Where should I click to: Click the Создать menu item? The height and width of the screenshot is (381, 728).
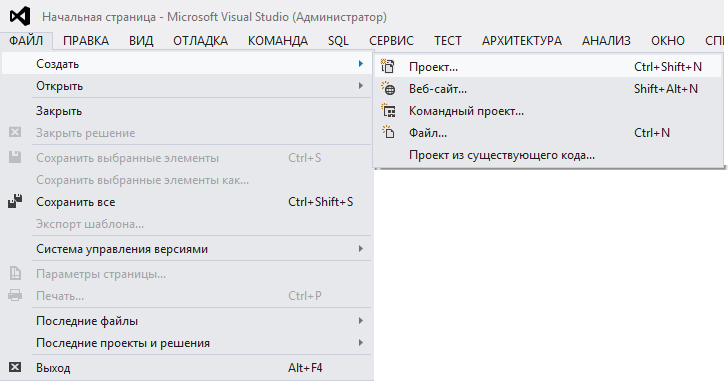pos(187,64)
